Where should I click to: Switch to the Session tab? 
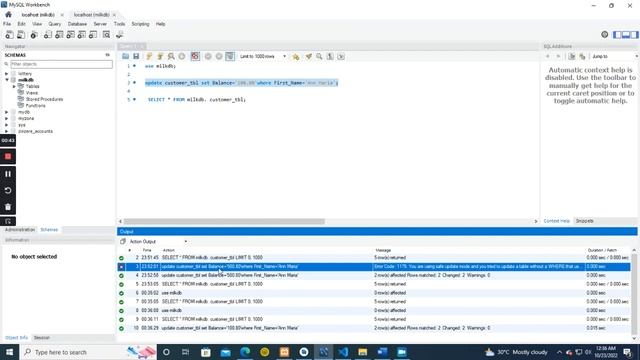tap(42, 338)
